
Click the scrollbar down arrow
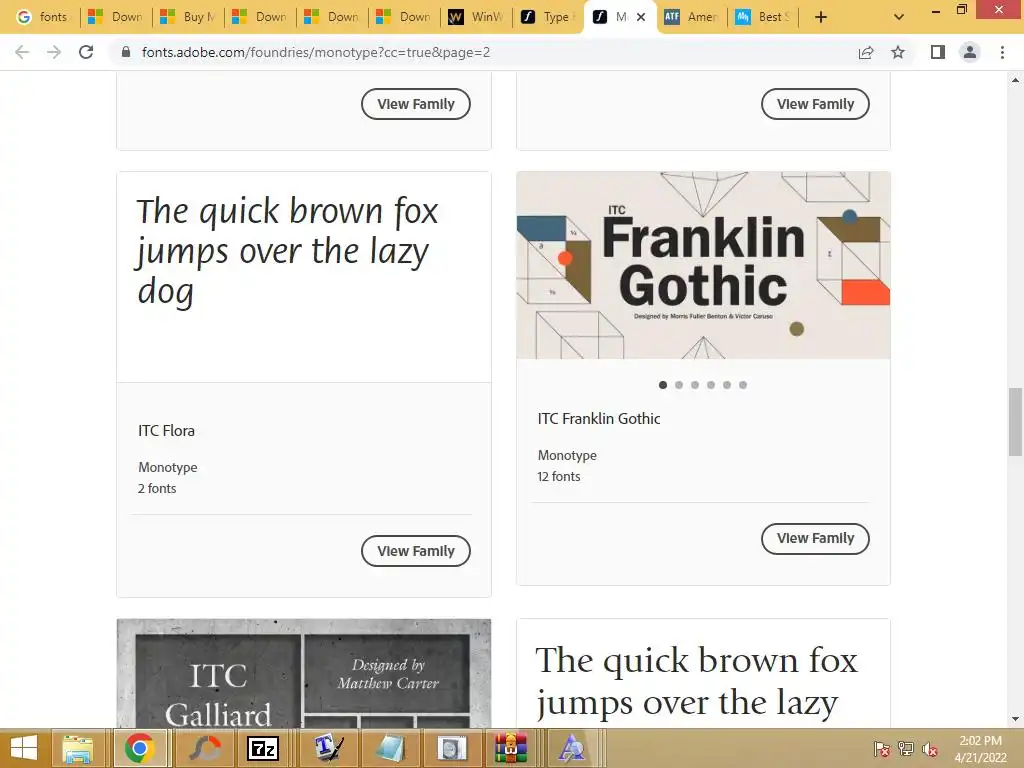point(1015,719)
